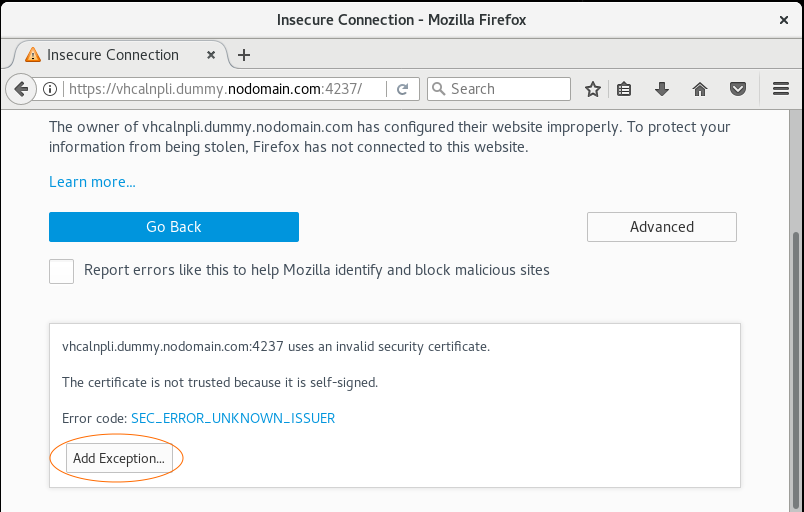Close the Insecure Connection tab

click(x=211, y=55)
